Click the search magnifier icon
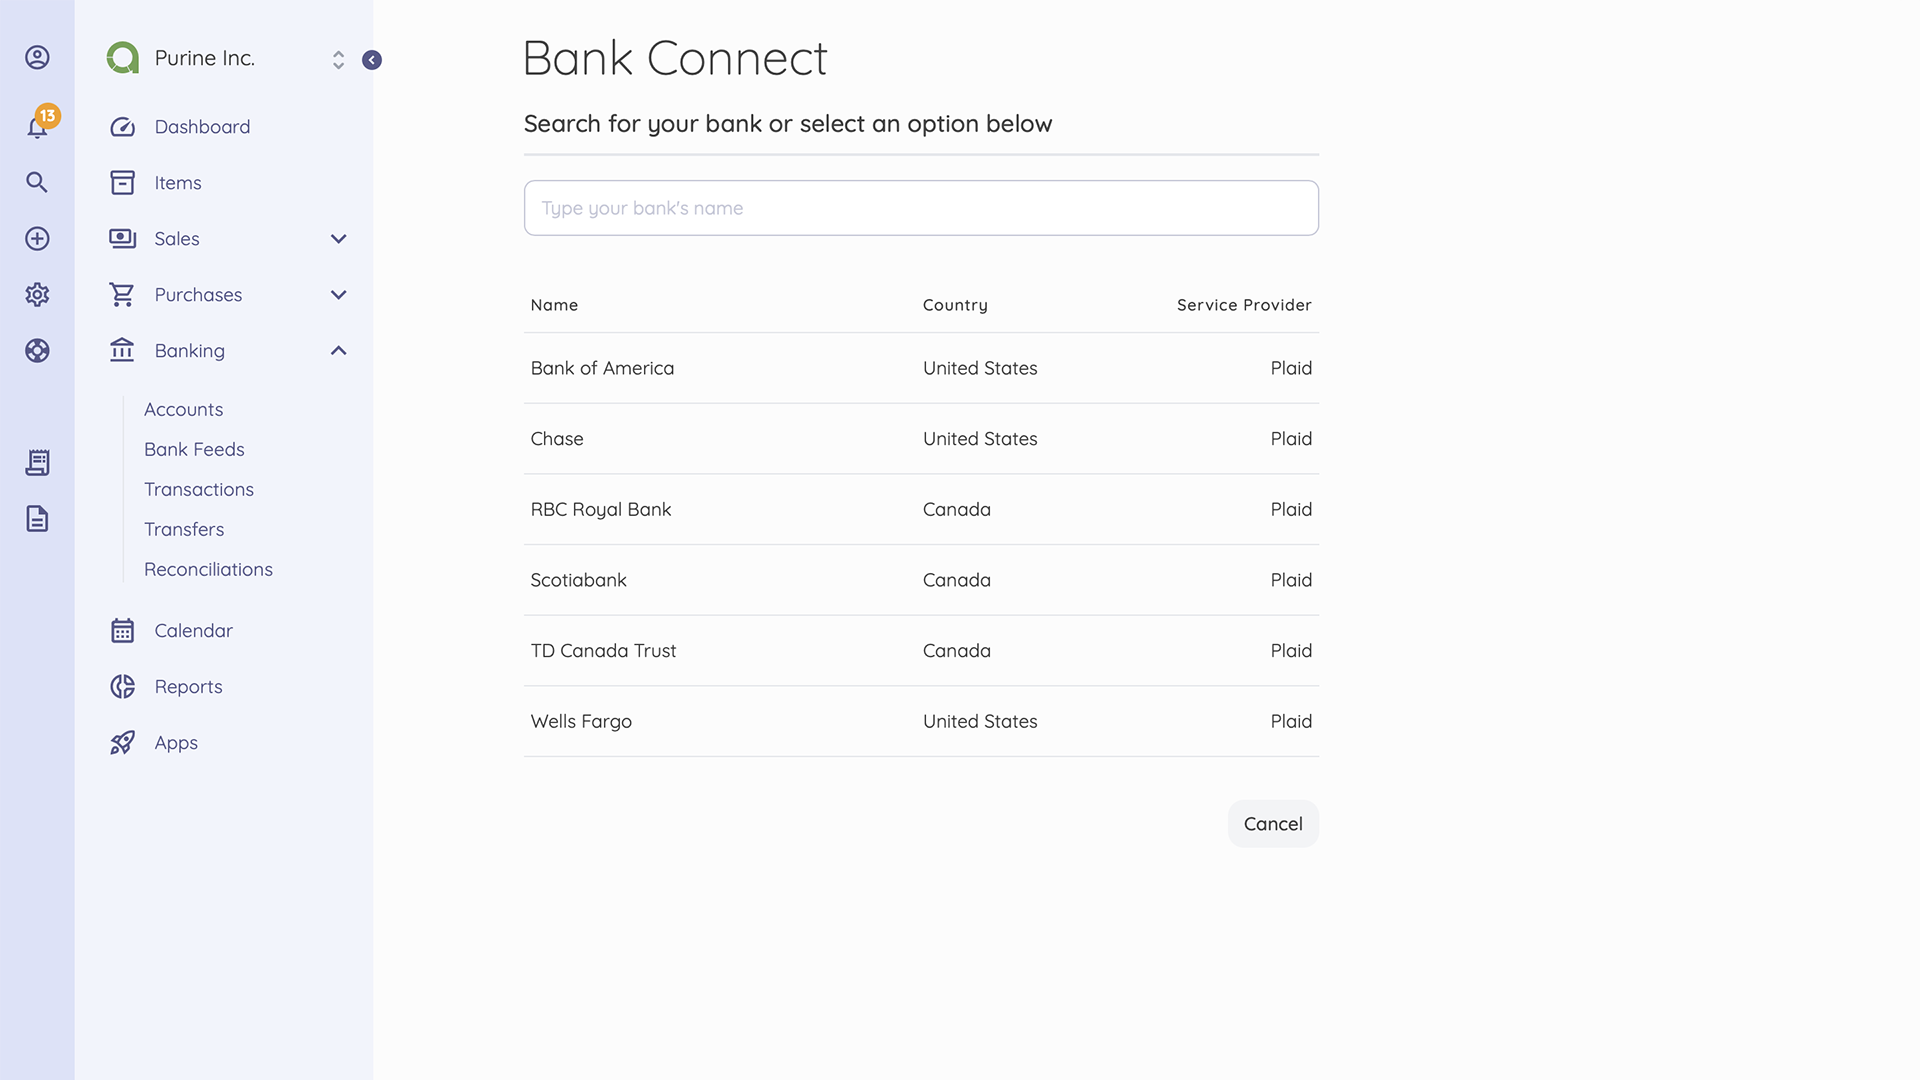The width and height of the screenshot is (1920, 1080). tap(37, 182)
